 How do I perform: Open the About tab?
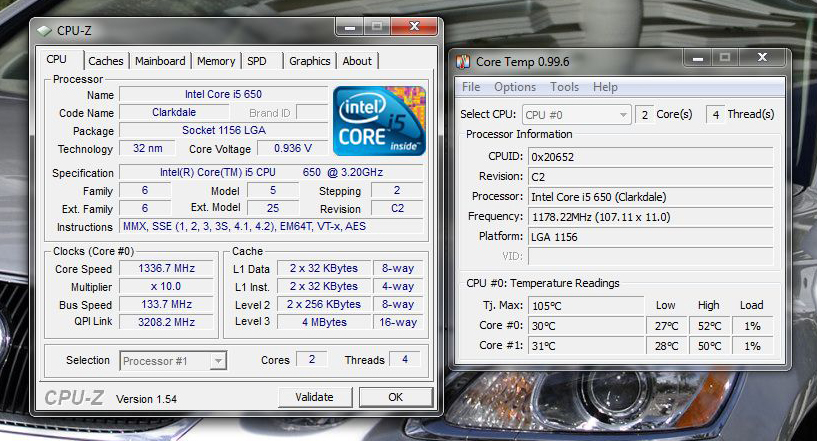[357, 61]
